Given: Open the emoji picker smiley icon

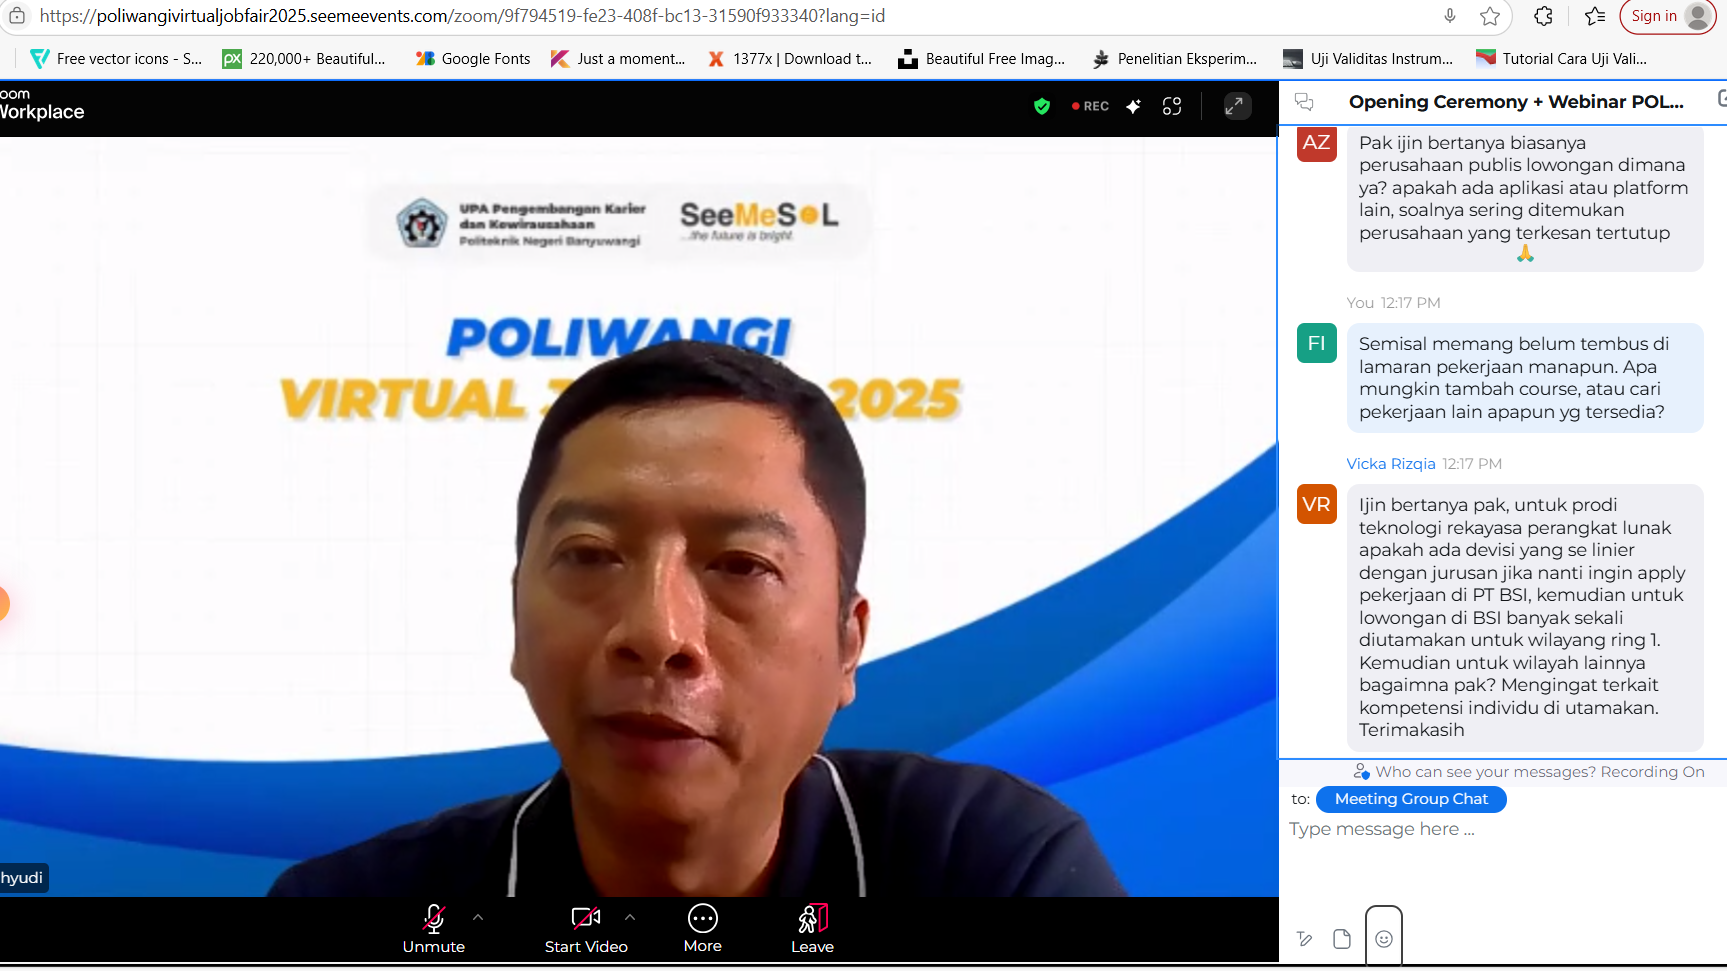Looking at the screenshot, I should tap(1384, 939).
